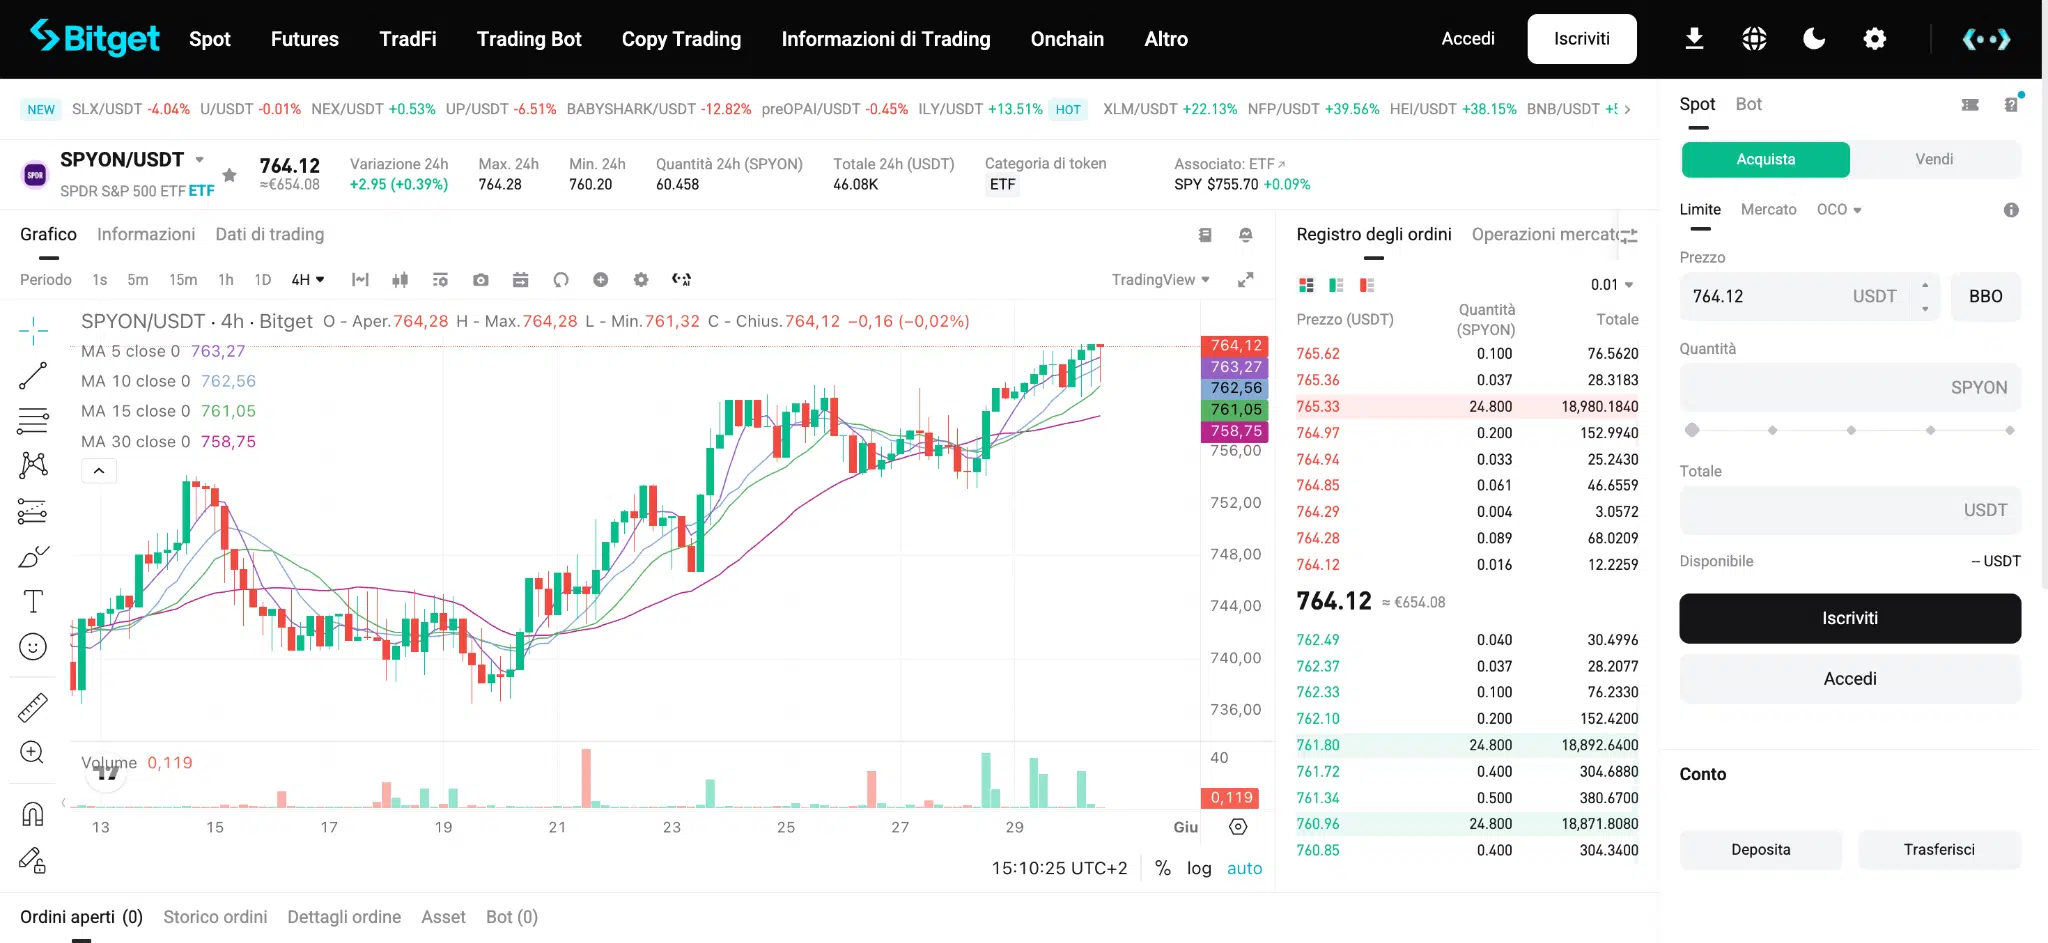Open the Storico ordini tab

(215, 917)
